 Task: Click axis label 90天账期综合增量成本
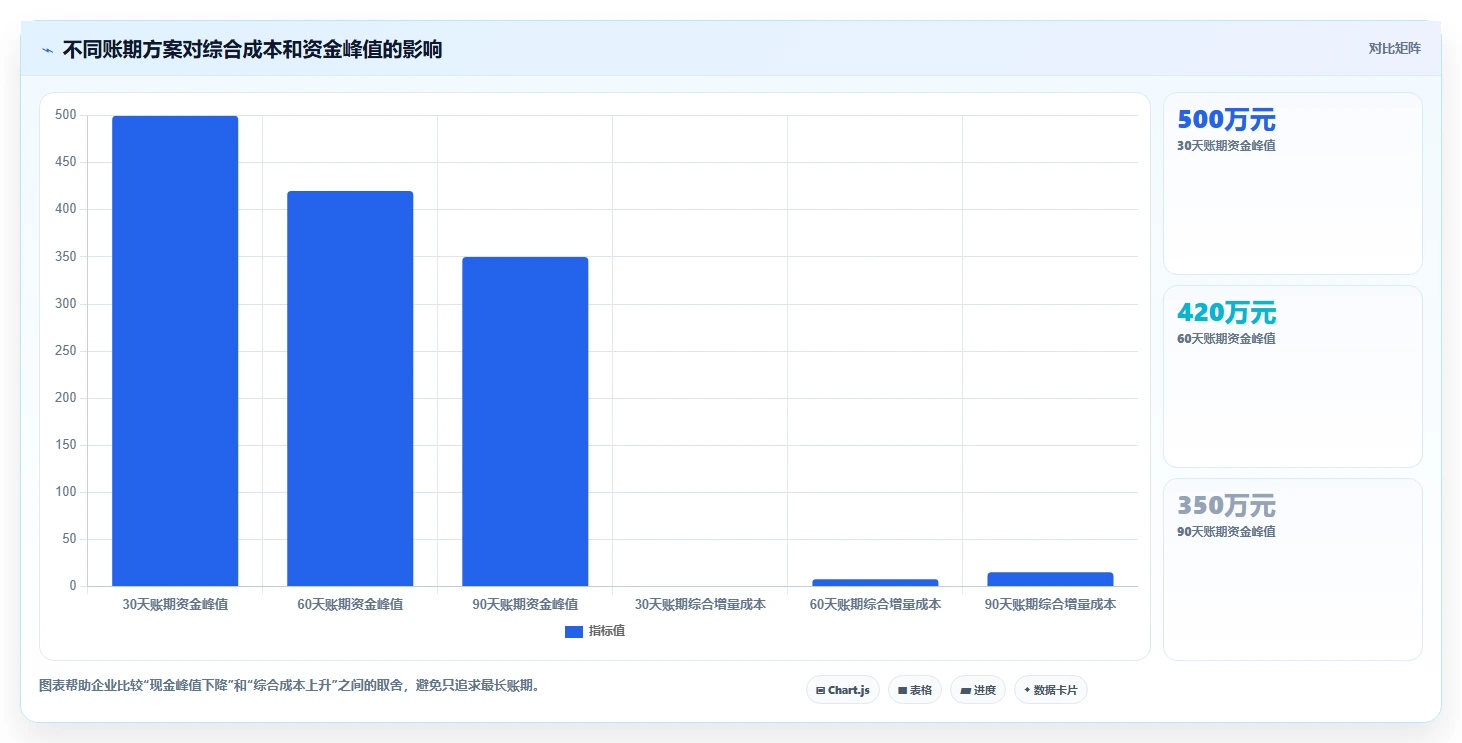(1050, 605)
